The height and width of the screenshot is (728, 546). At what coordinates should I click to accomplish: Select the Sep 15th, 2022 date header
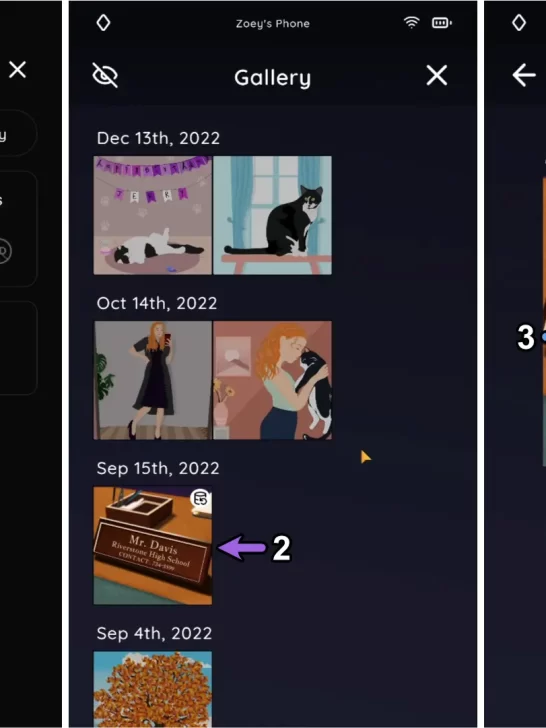click(x=158, y=468)
